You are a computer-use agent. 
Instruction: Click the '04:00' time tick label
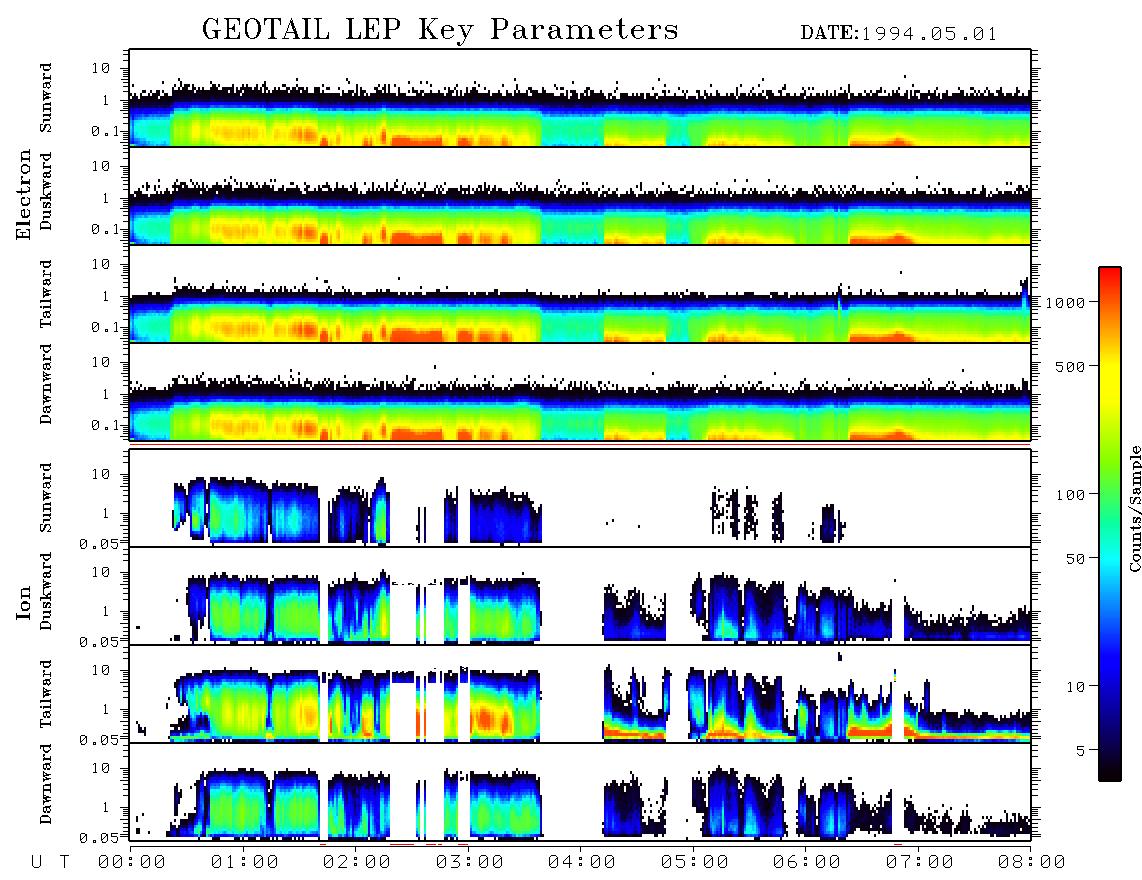point(582,863)
